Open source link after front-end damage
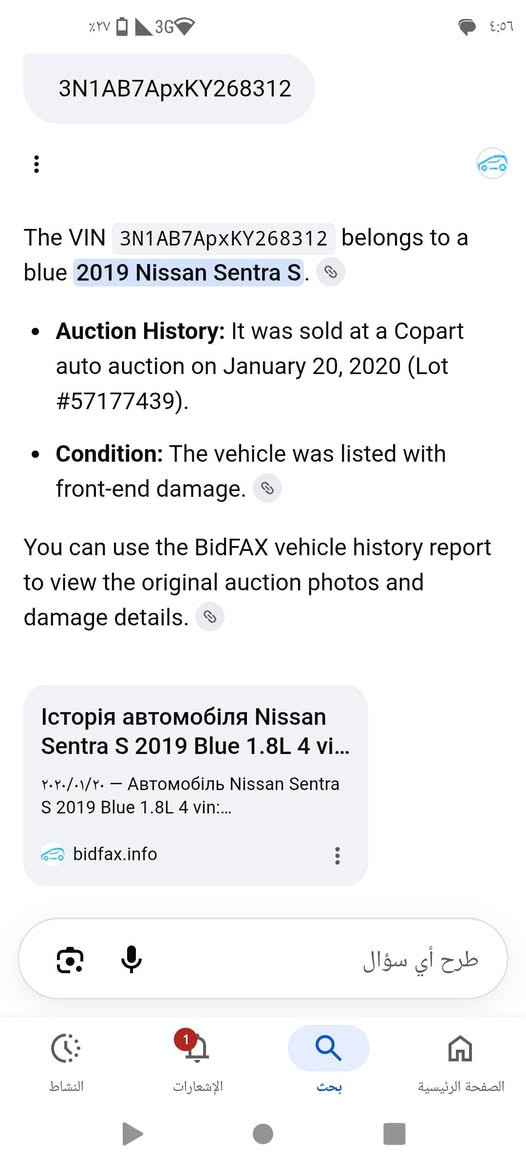Image resolution: width=526 pixels, height=1169 pixels. (267, 489)
